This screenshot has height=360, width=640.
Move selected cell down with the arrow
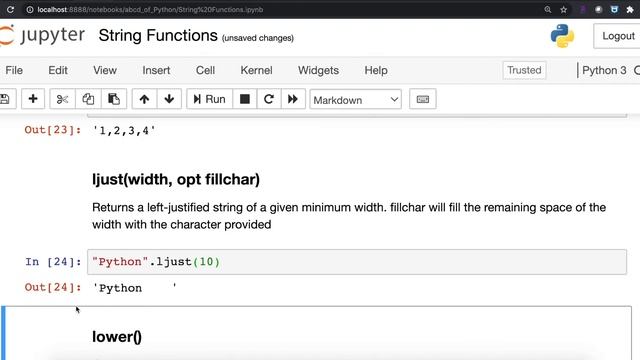click(169, 99)
